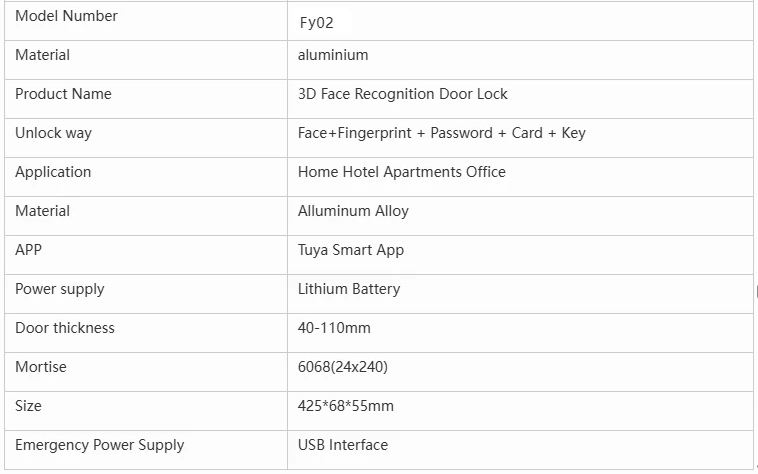Select the USB Interface value cell
Viewport: 758px width, 474px height.
click(342, 445)
